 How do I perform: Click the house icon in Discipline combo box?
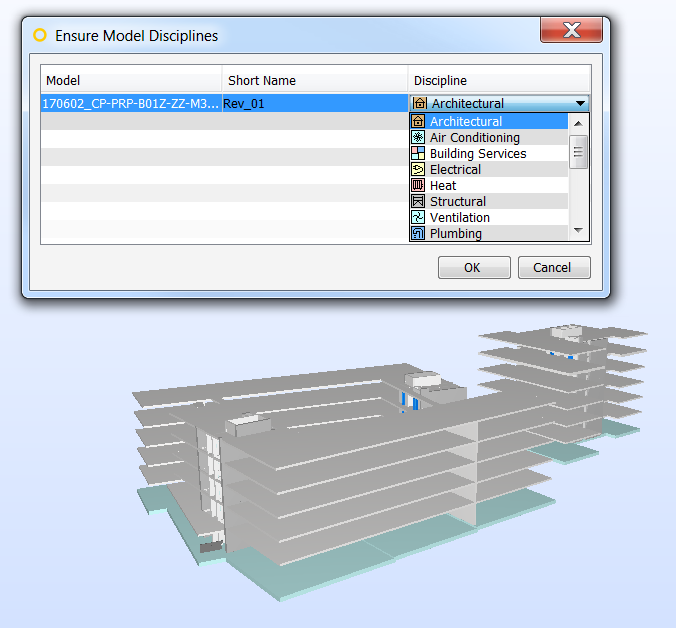click(x=419, y=103)
